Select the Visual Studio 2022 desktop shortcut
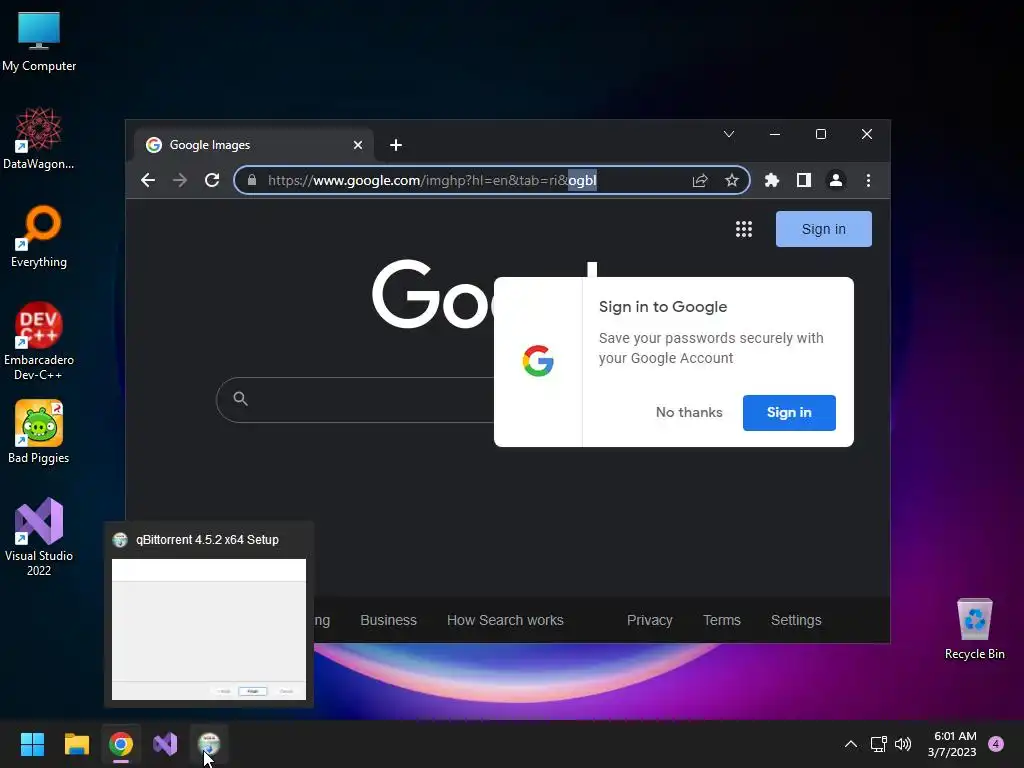Viewport: 1024px width, 768px height. pos(39,537)
